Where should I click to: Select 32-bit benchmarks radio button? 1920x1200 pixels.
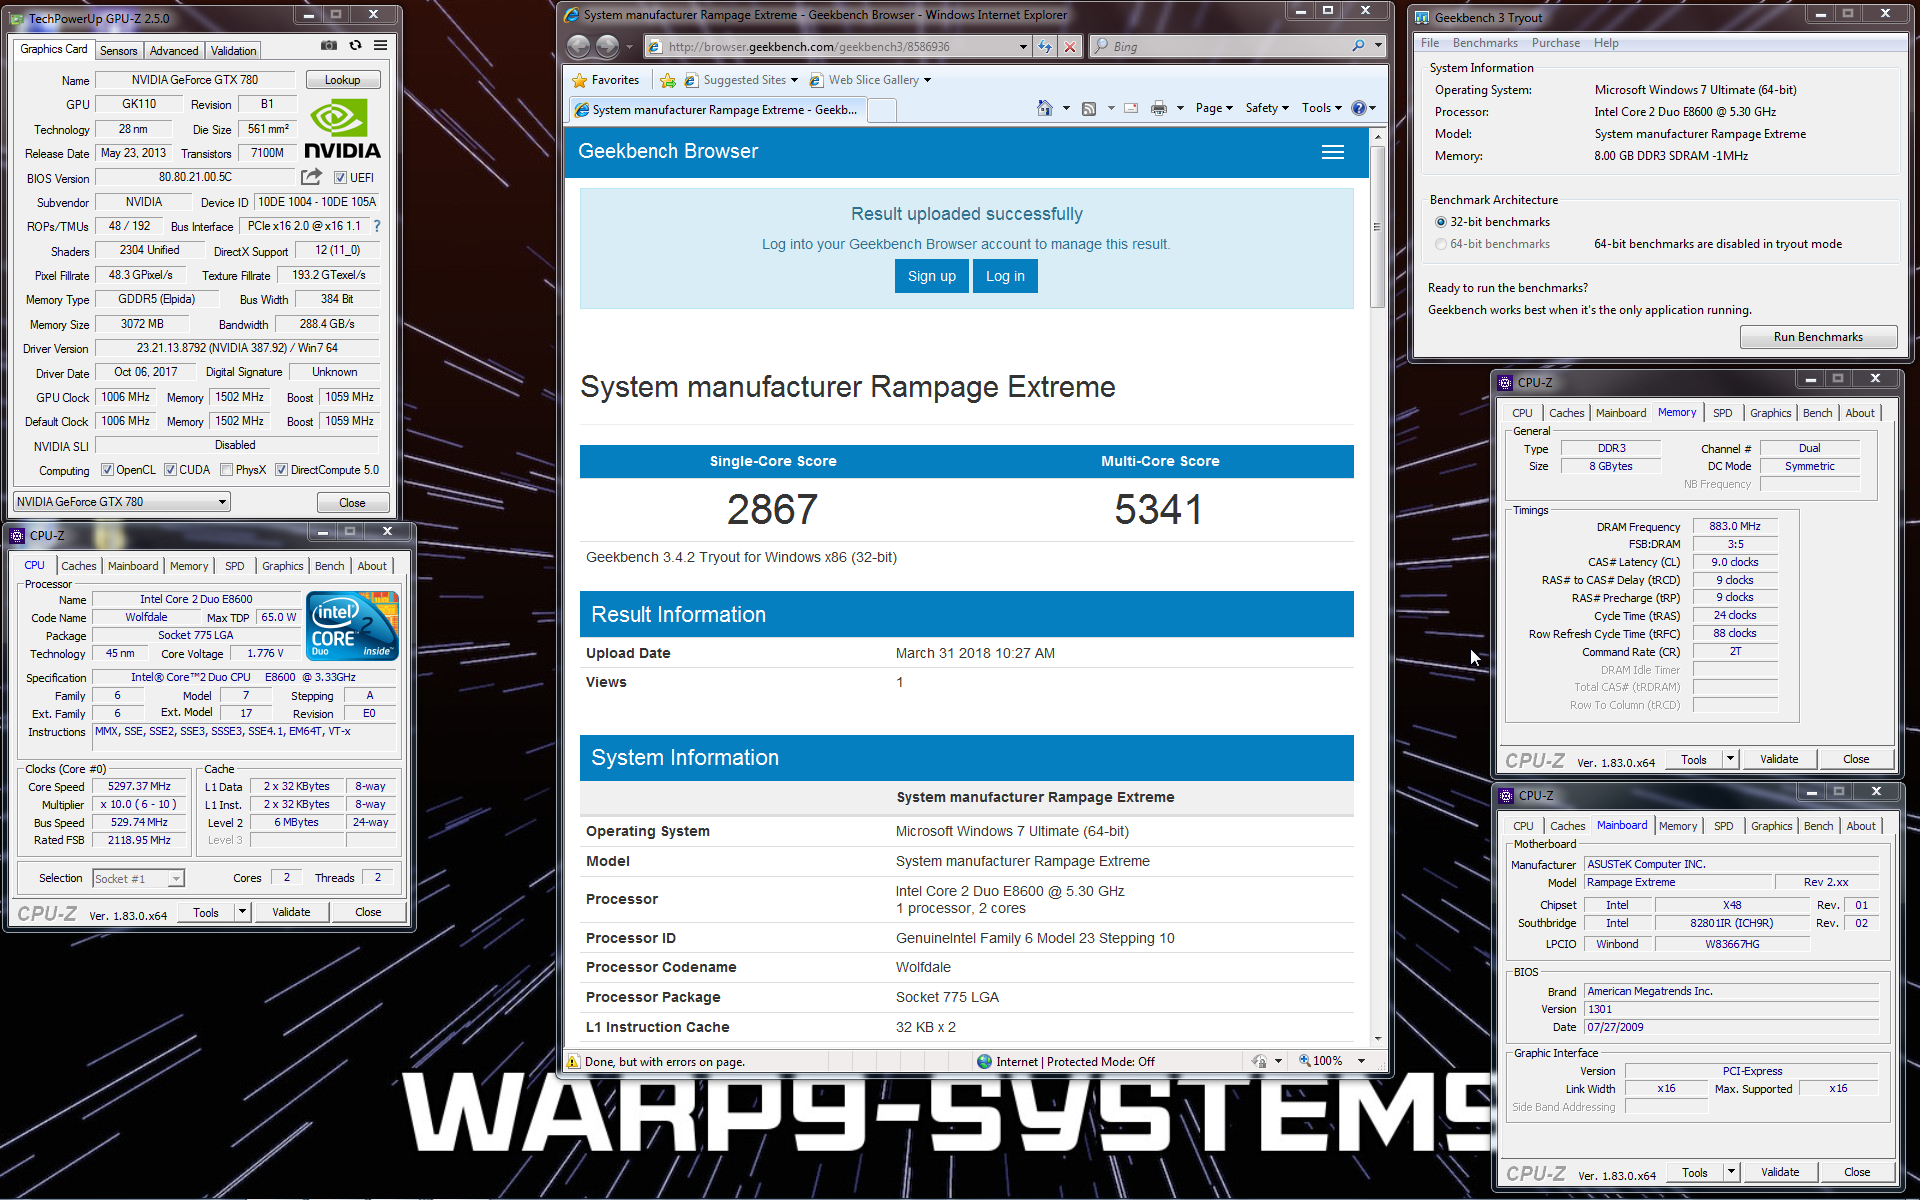coord(1441,222)
